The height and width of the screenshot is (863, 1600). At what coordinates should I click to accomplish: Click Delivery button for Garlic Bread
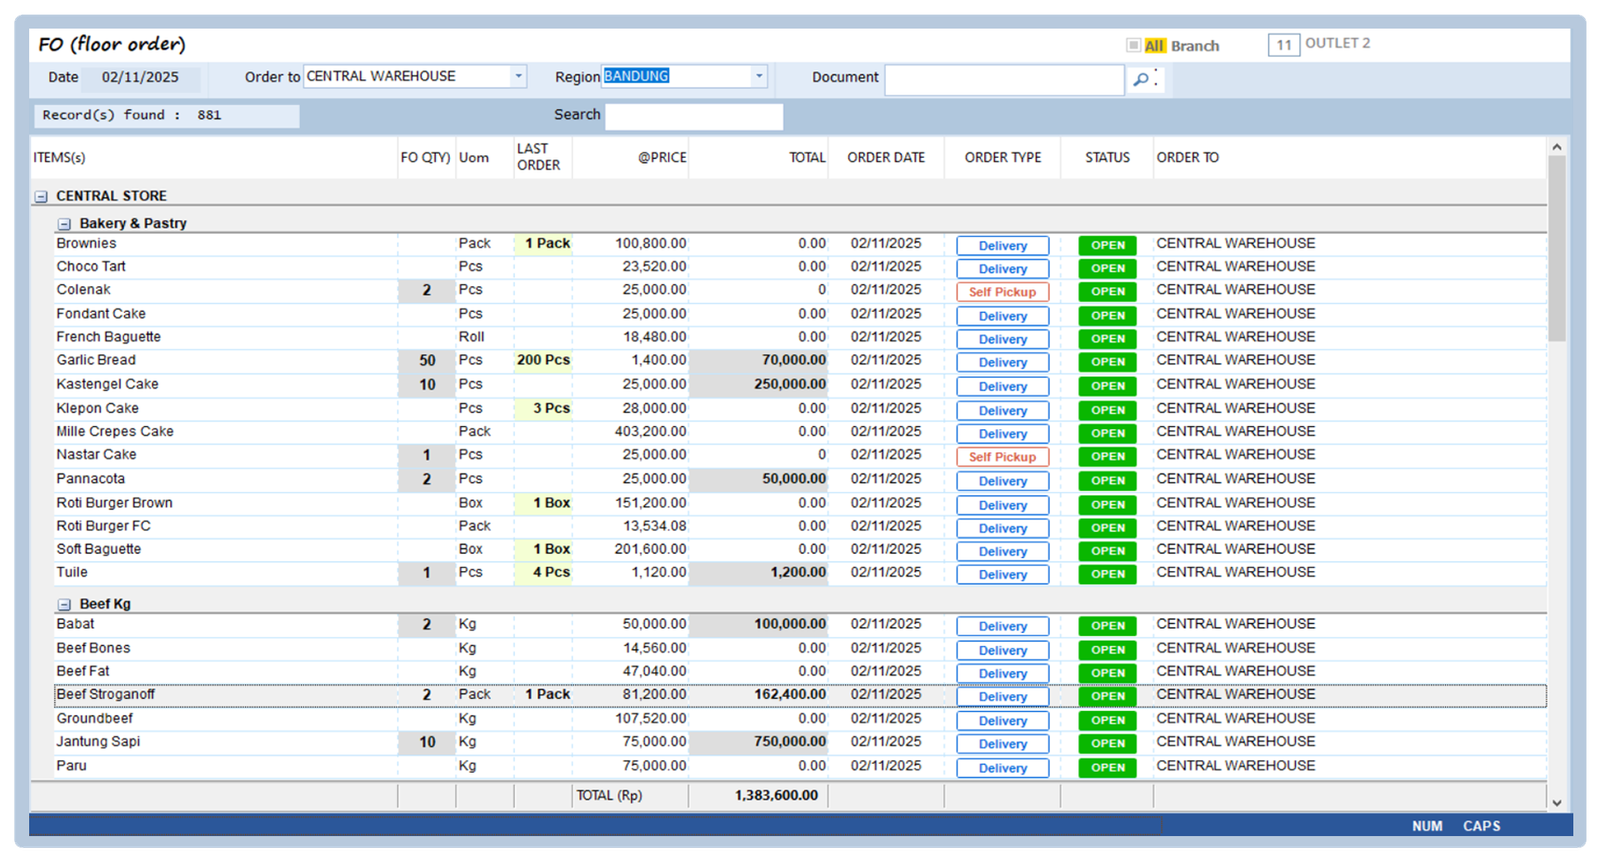(x=1003, y=363)
